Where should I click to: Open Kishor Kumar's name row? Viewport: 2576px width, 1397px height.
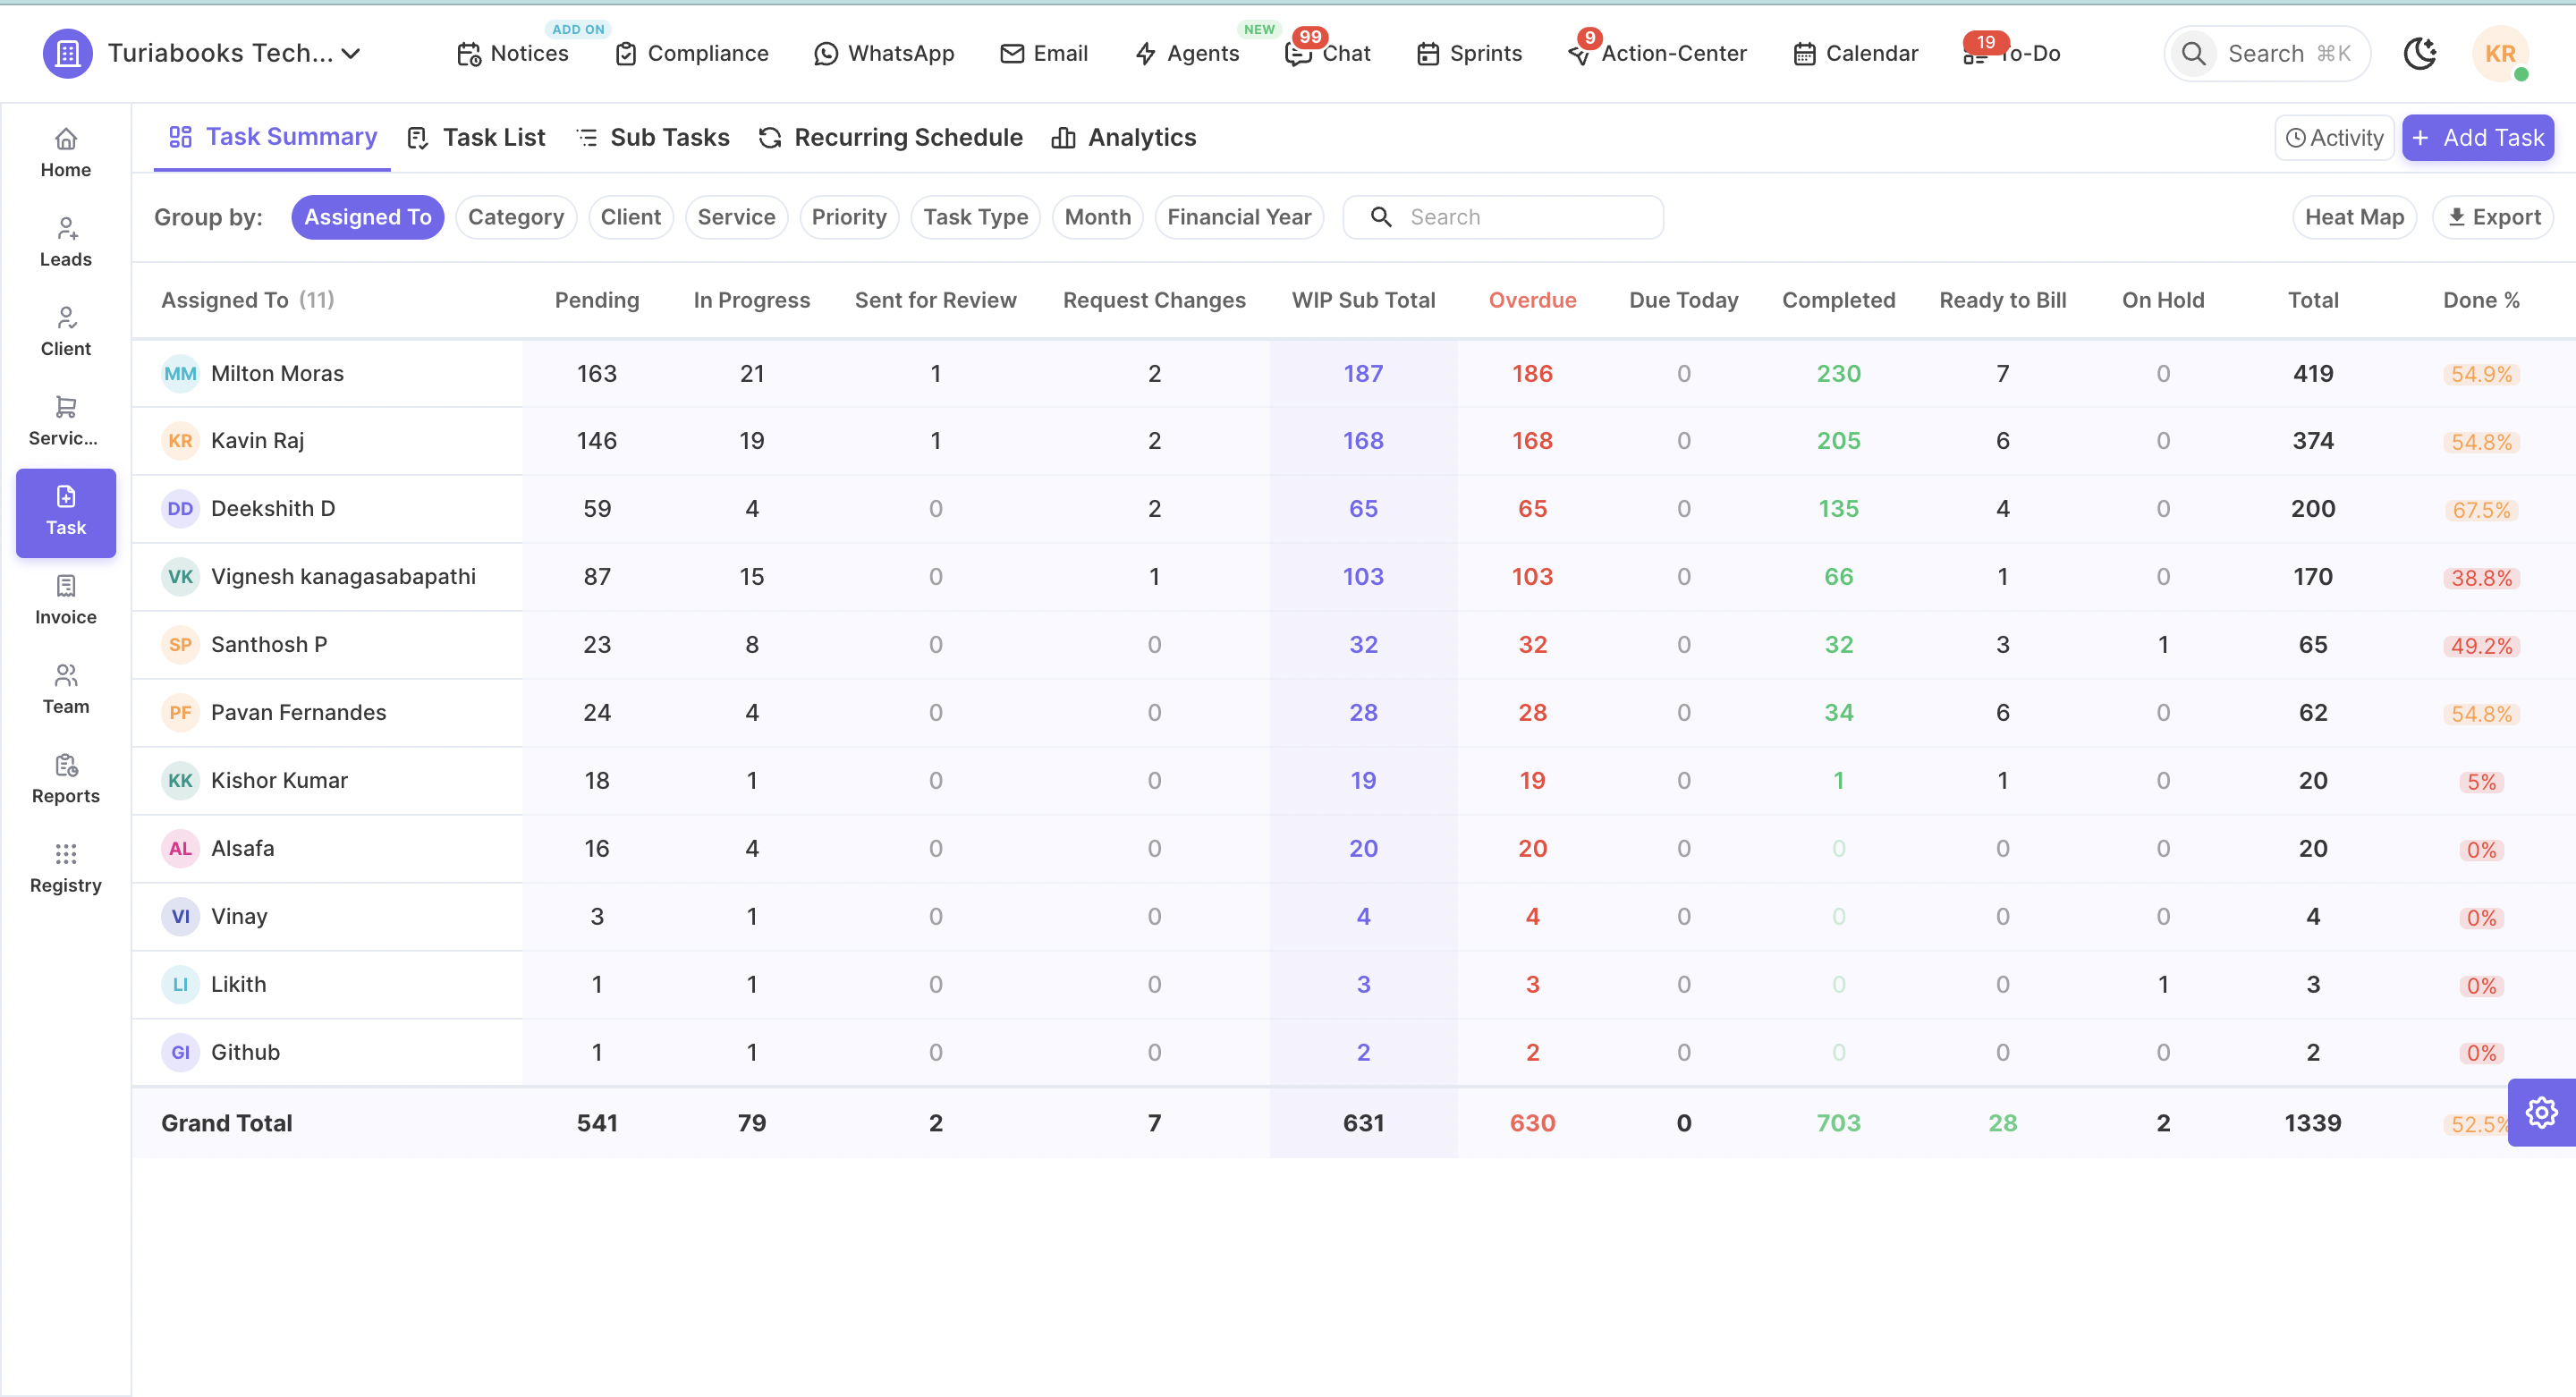pyautogui.click(x=279, y=781)
